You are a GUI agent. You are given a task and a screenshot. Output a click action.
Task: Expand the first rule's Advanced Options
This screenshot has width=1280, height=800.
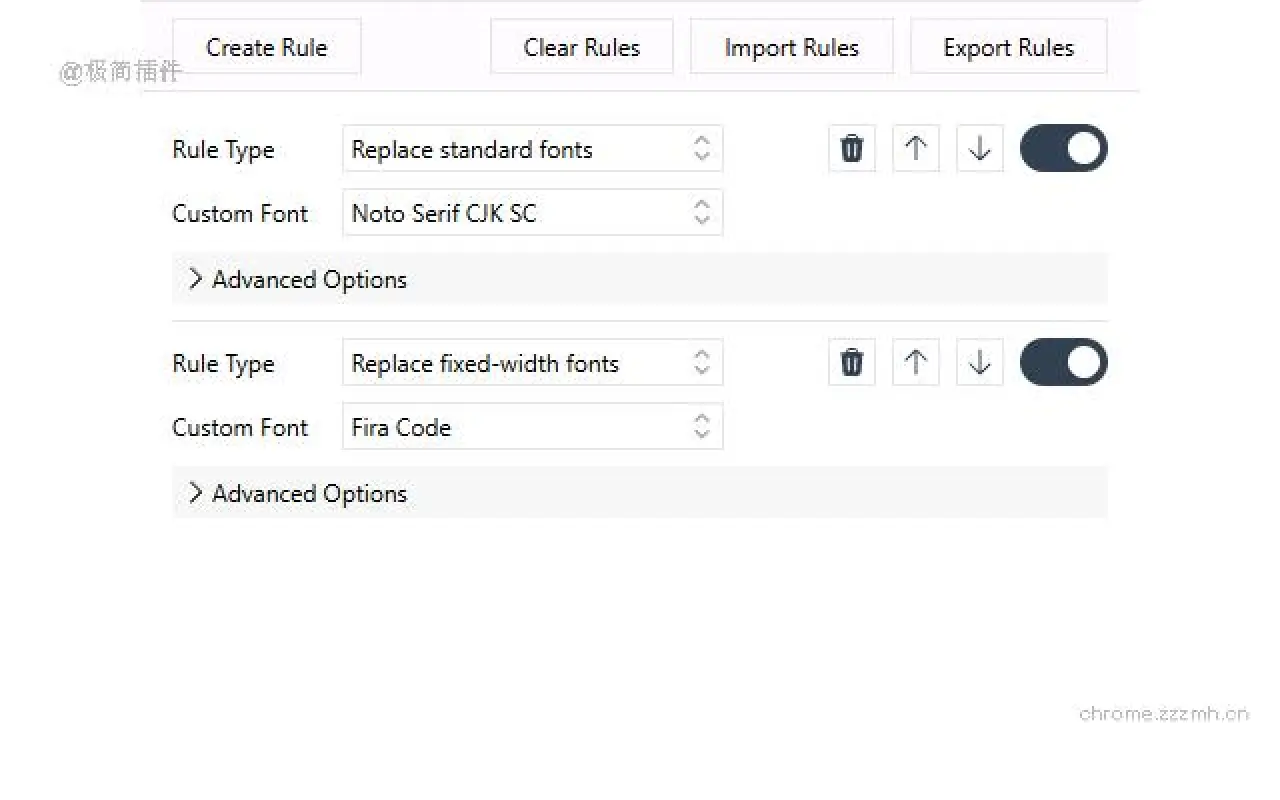click(310, 279)
